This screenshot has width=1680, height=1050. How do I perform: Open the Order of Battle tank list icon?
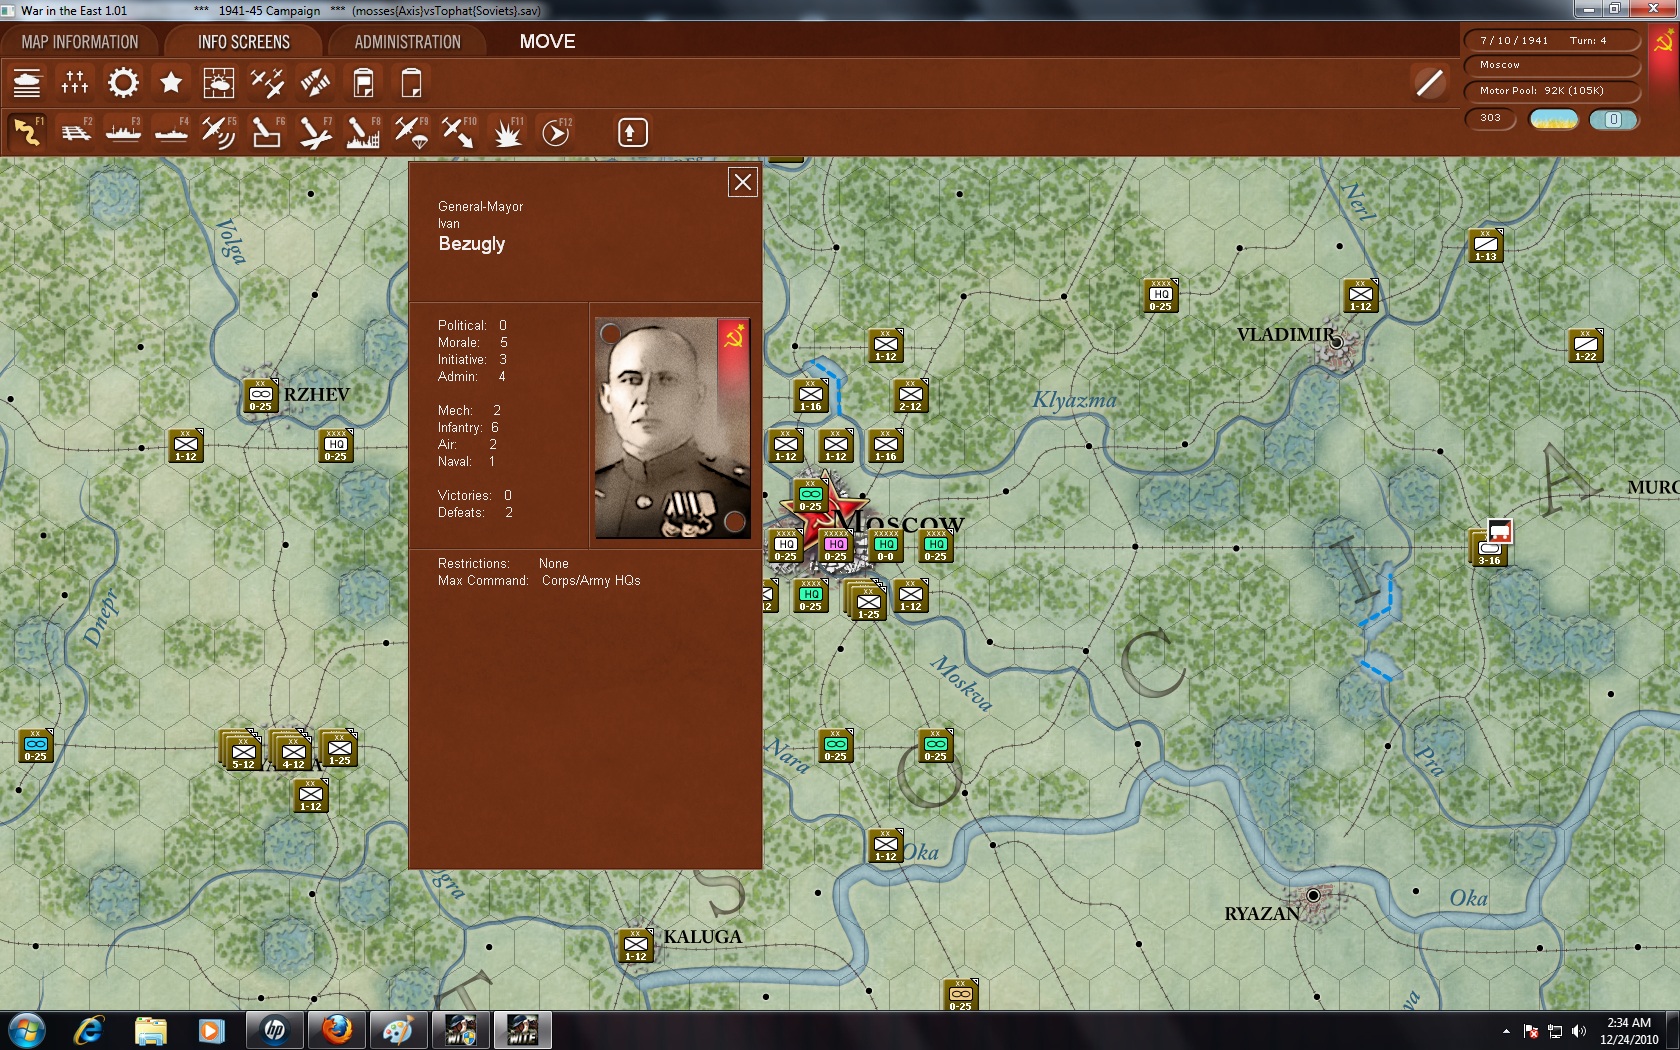point(27,83)
